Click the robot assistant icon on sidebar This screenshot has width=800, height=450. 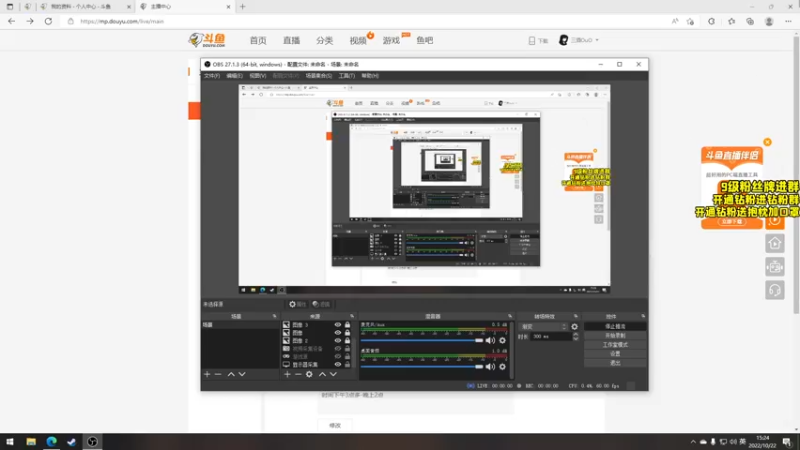(x=774, y=267)
